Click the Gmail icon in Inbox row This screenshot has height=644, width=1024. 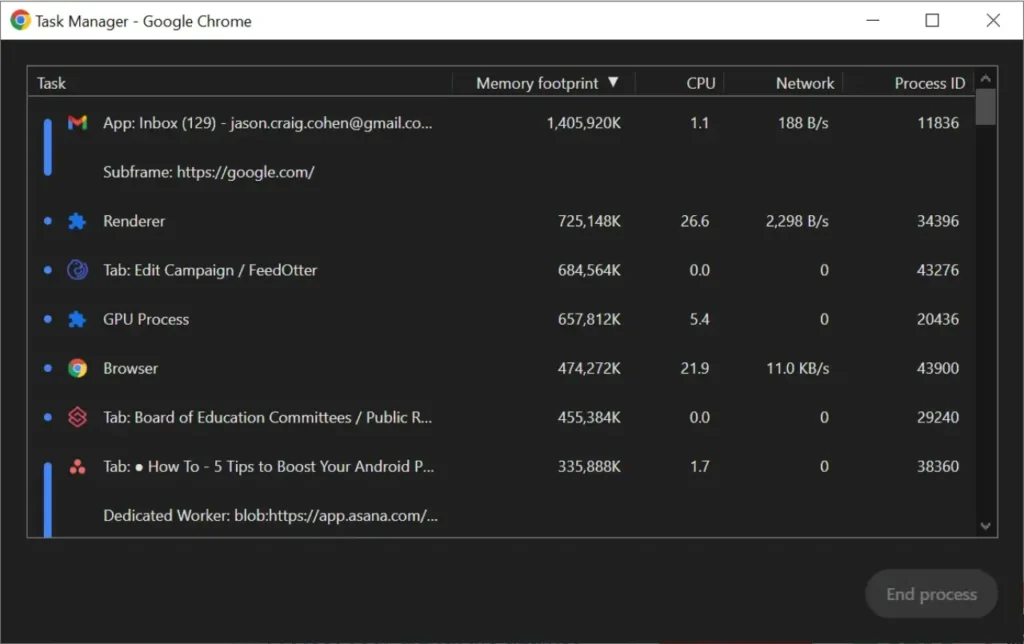pos(78,123)
